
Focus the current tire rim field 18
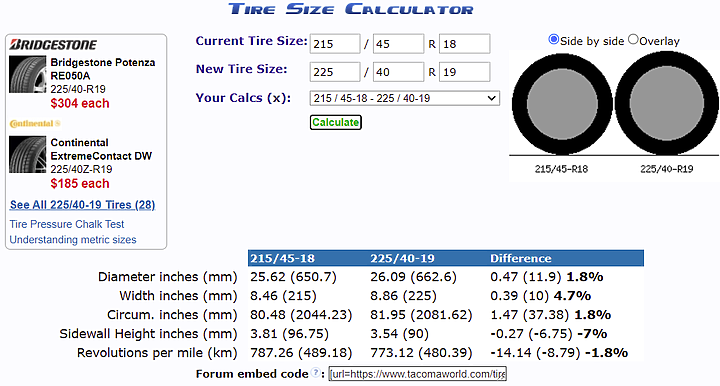point(464,44)
